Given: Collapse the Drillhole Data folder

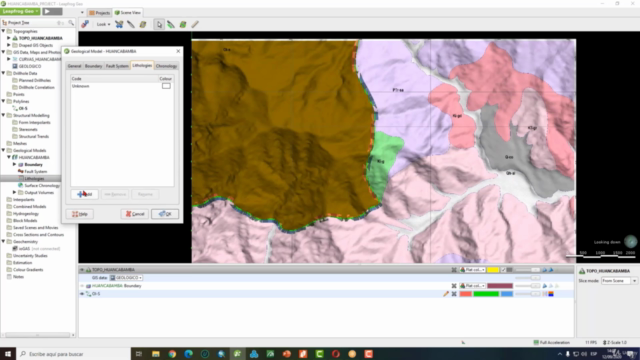Looking at the screenshot, I should pos(4,73).
